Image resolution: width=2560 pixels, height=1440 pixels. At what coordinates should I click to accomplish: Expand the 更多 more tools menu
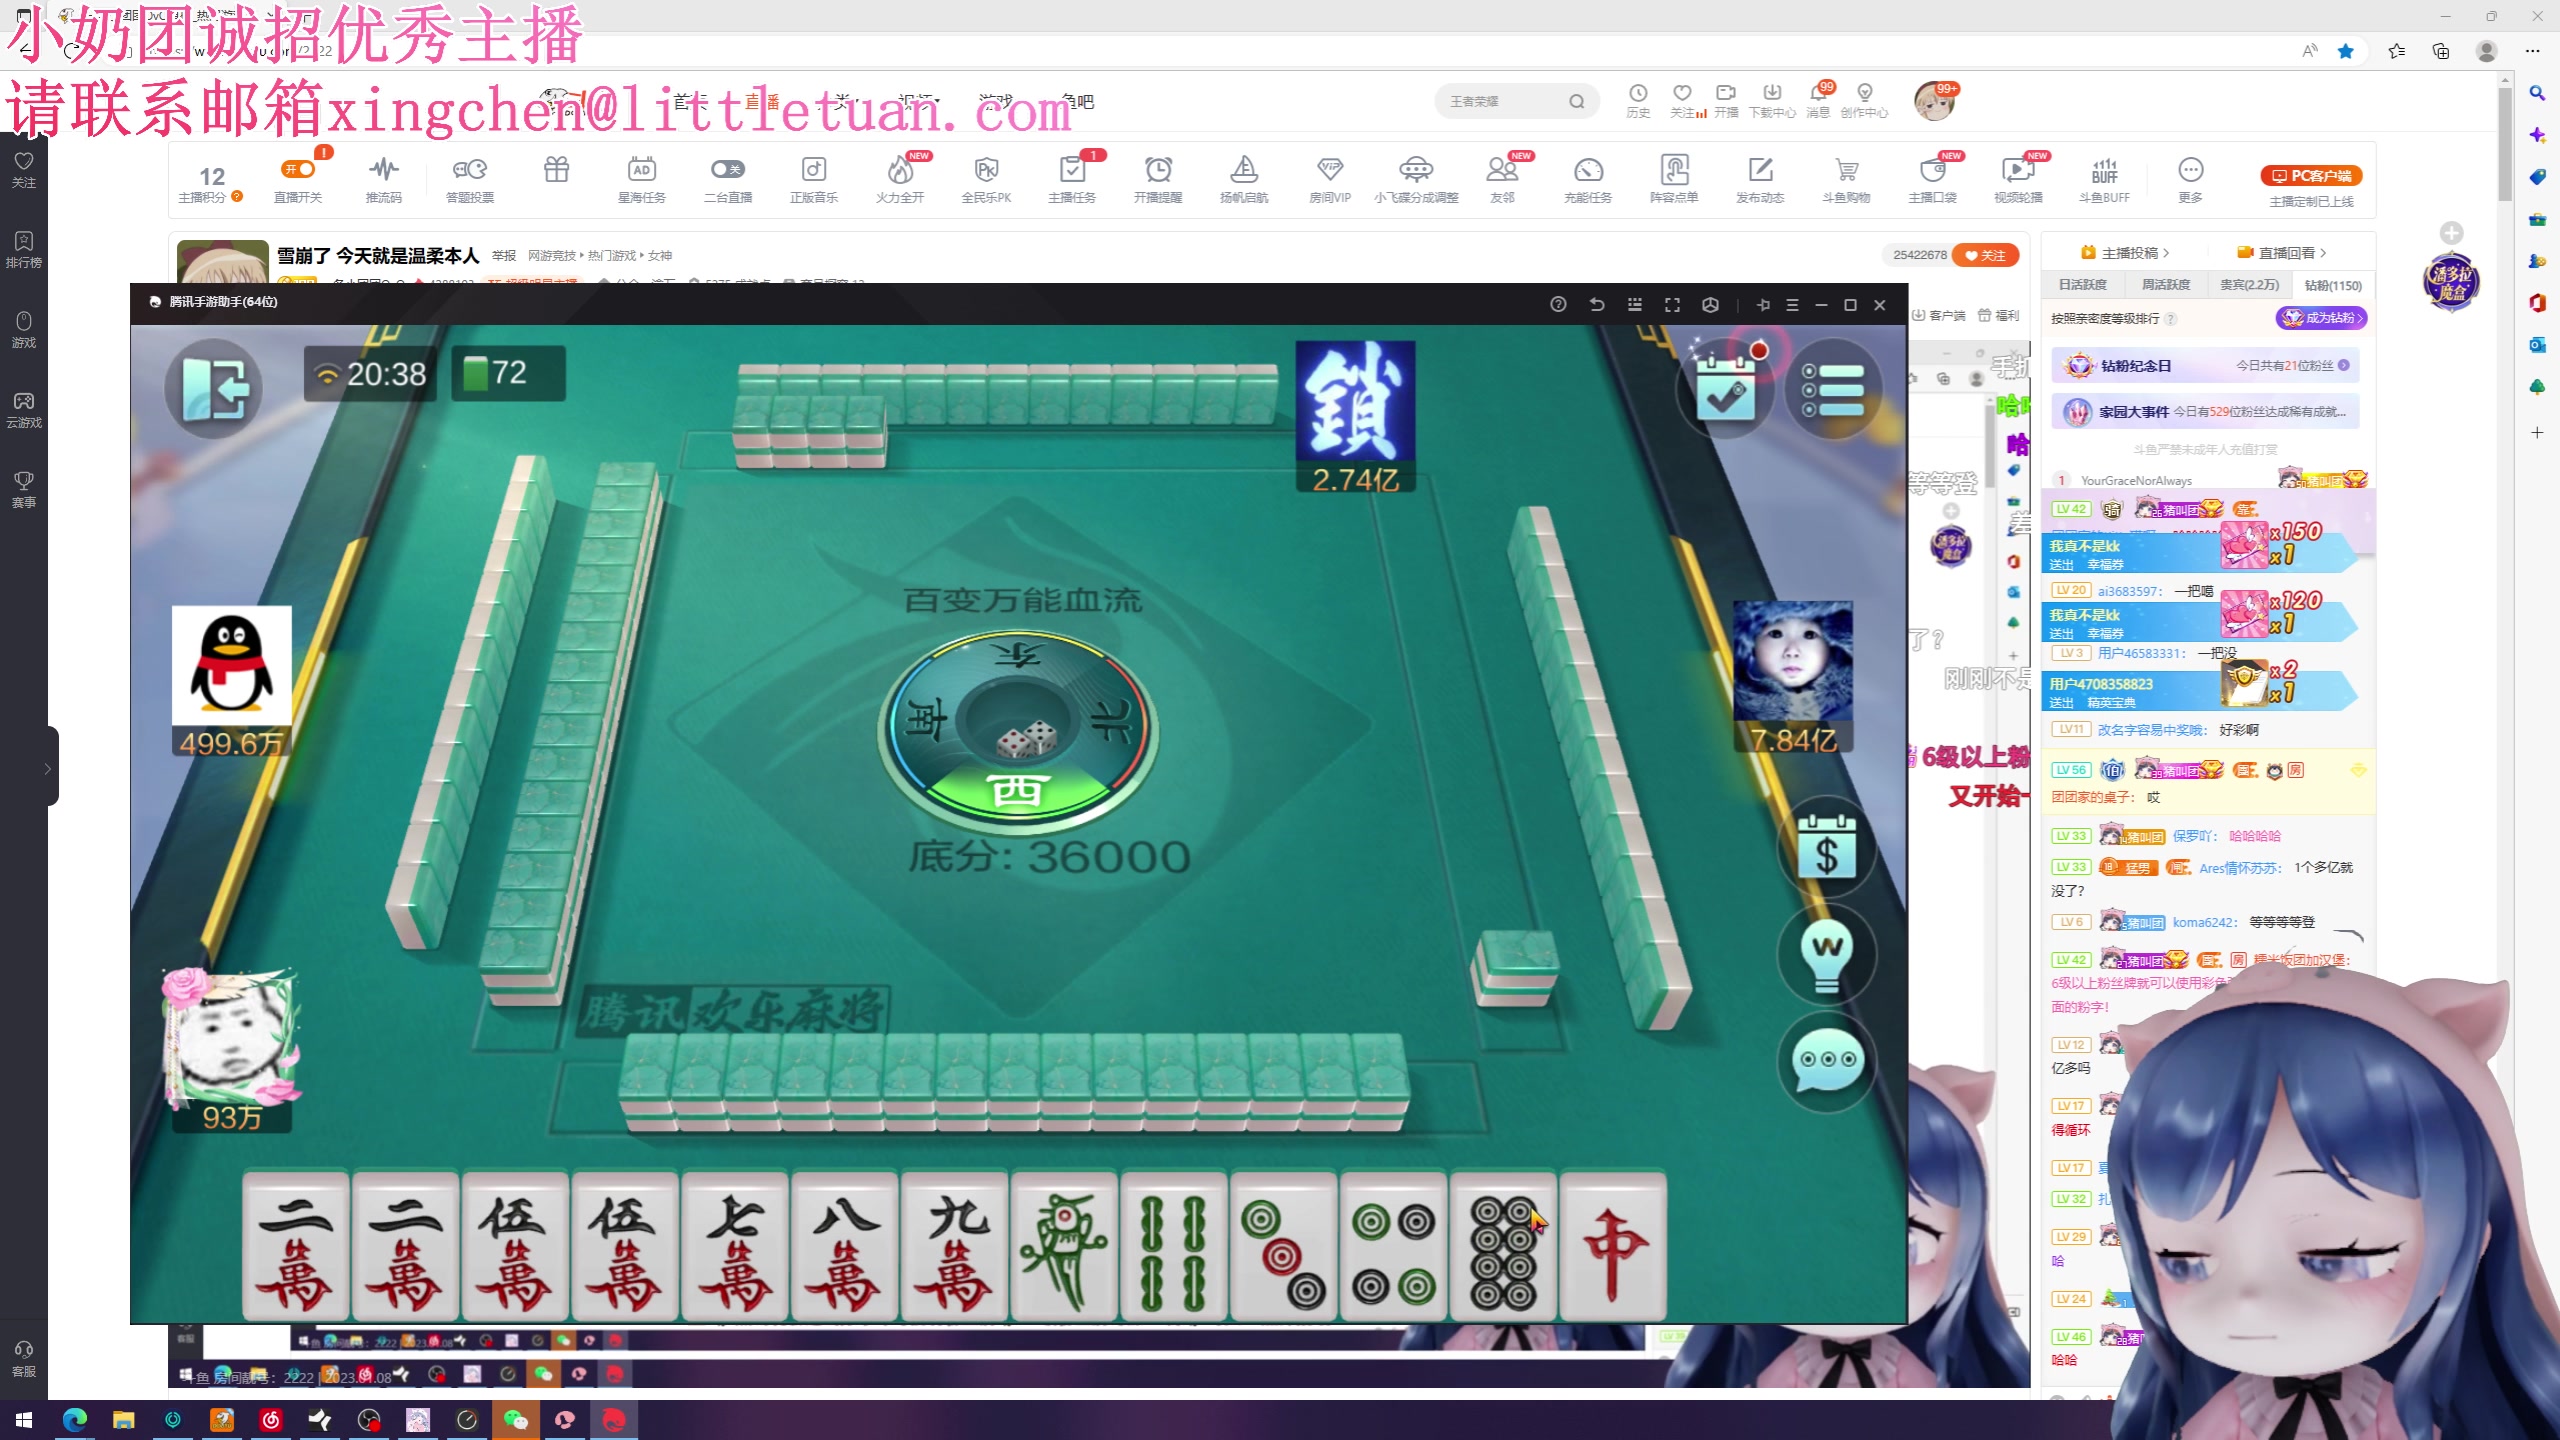[2190, 171]
